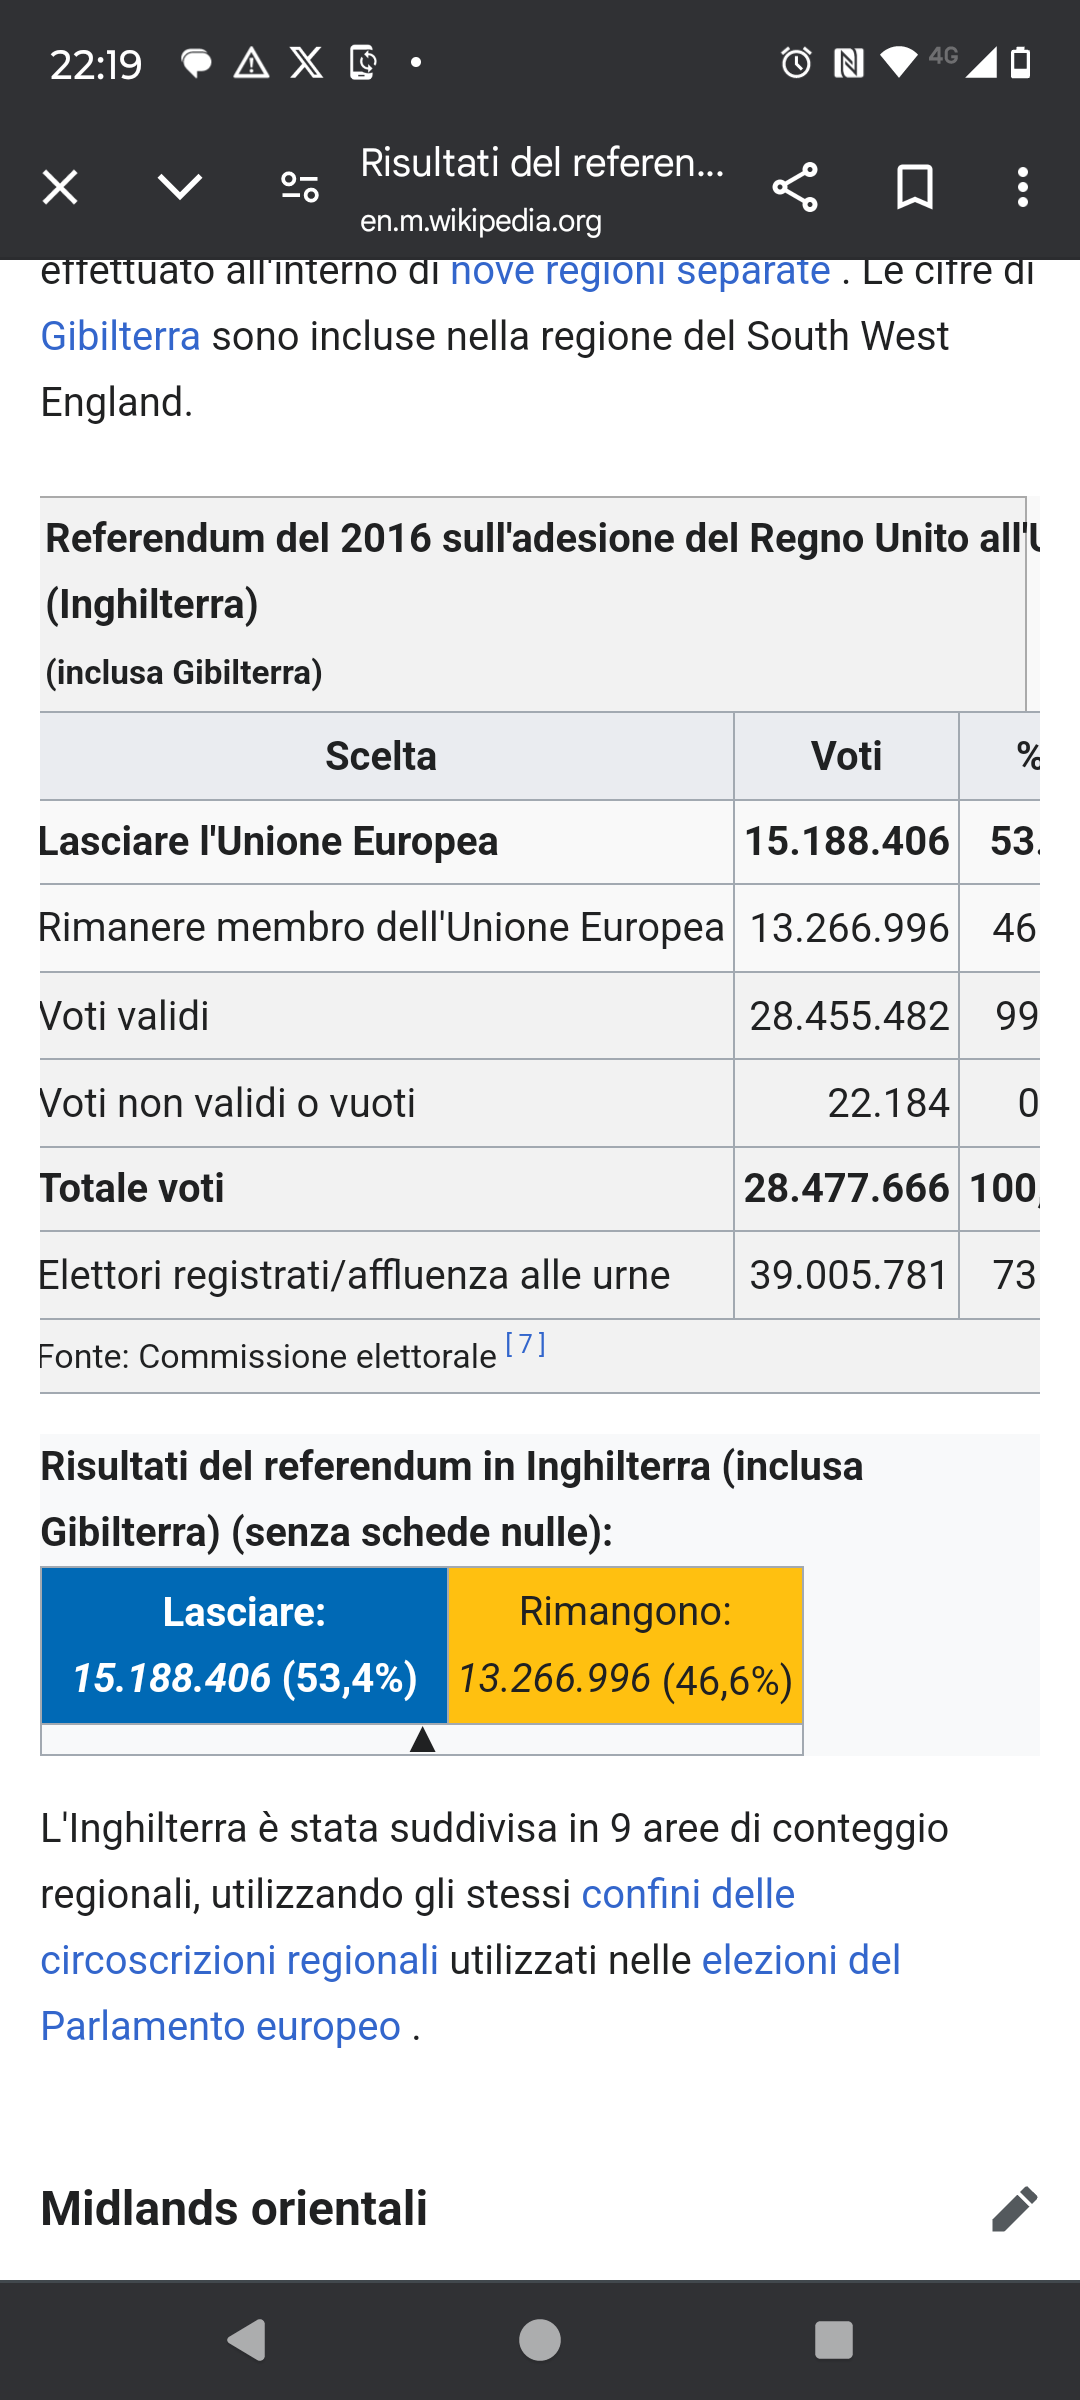Close the custom tab with X icon

point(60,187)
